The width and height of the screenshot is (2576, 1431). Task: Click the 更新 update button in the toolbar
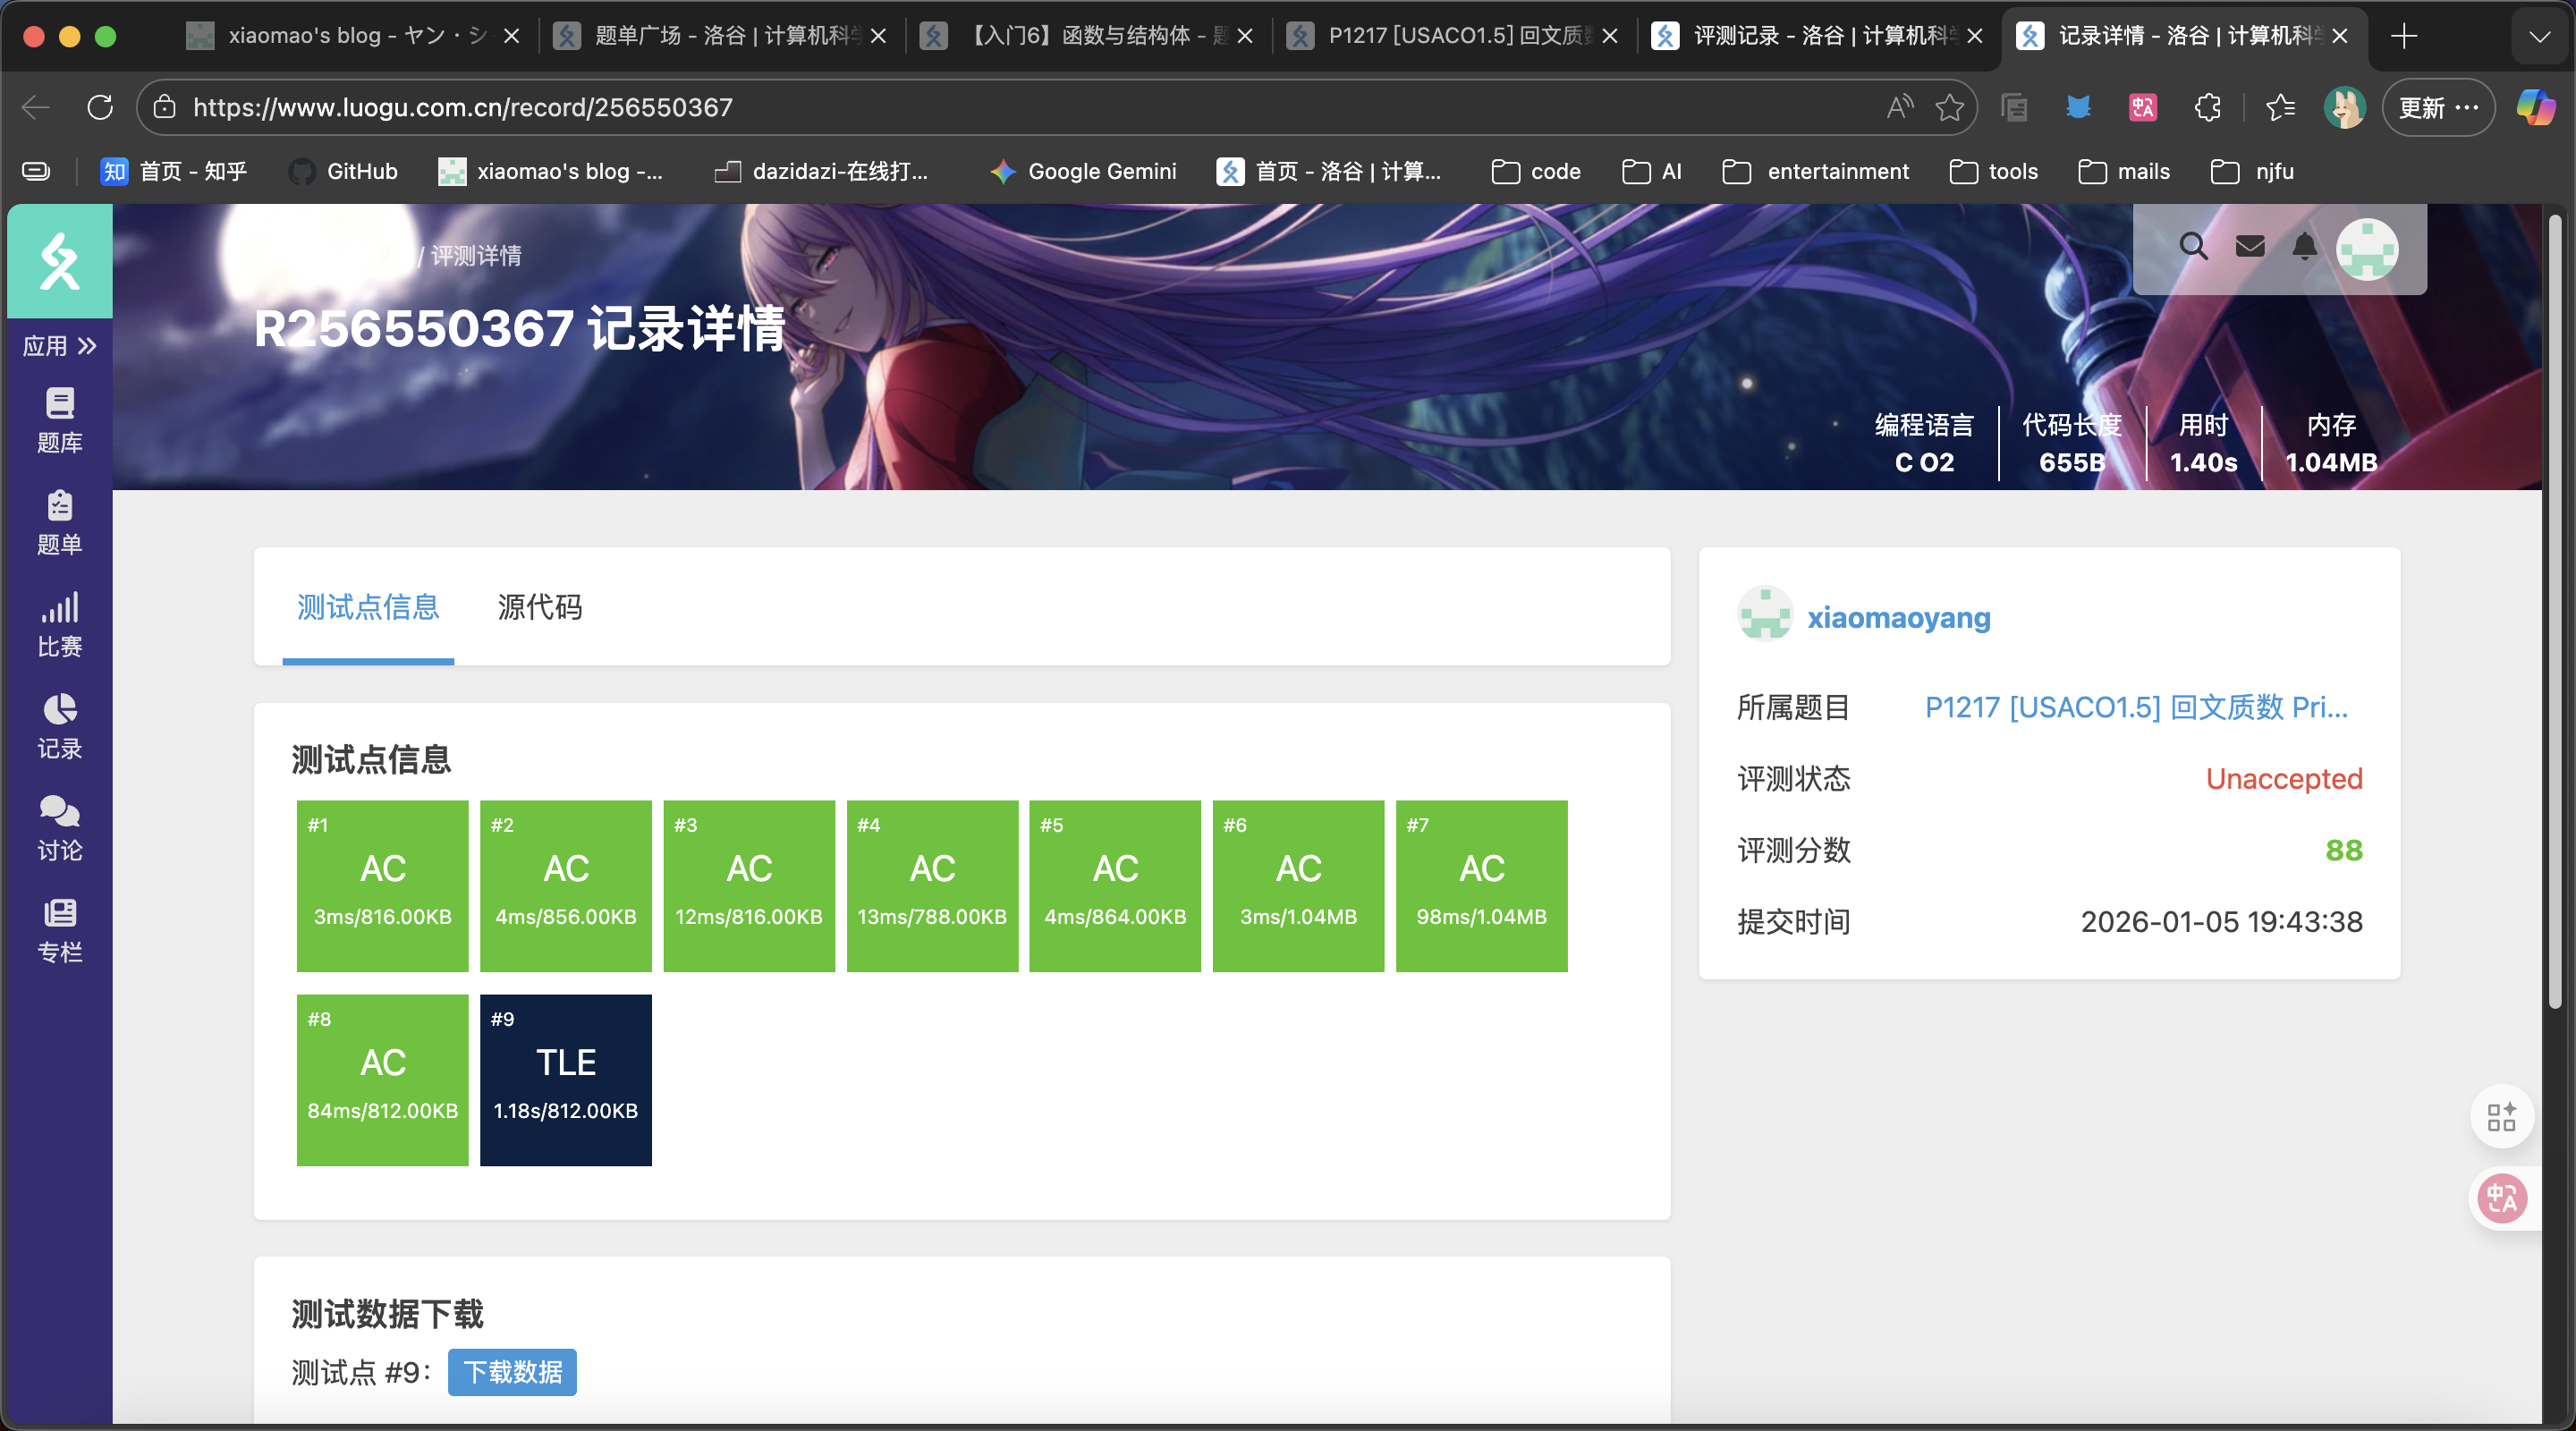pos(2438,107)
